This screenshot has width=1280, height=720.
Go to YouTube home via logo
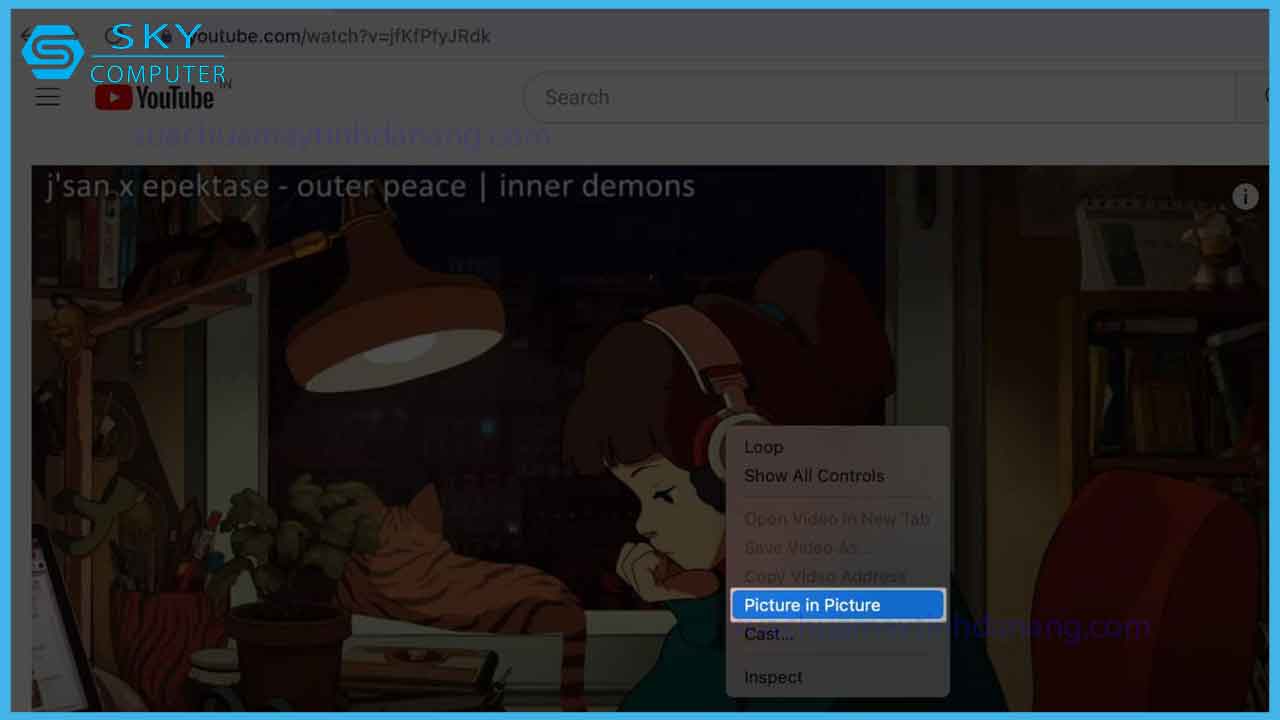tap(155, 97)
